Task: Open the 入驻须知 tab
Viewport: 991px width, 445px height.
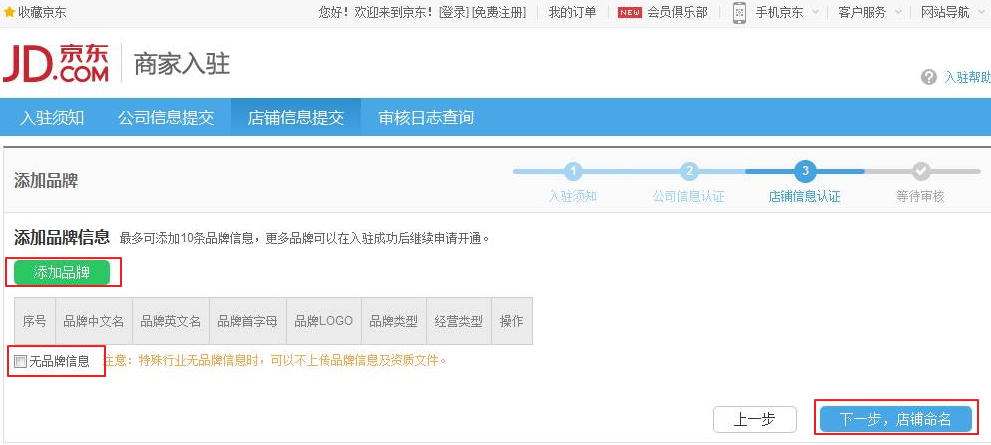Action: [52, 118]
